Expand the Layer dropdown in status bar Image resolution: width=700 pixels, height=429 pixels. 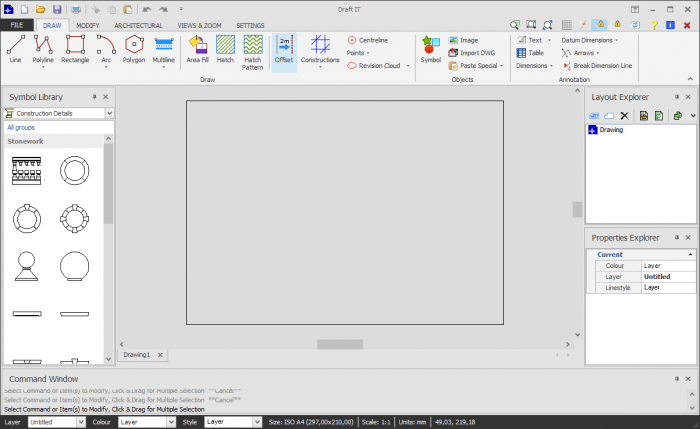tap(81, 422)
